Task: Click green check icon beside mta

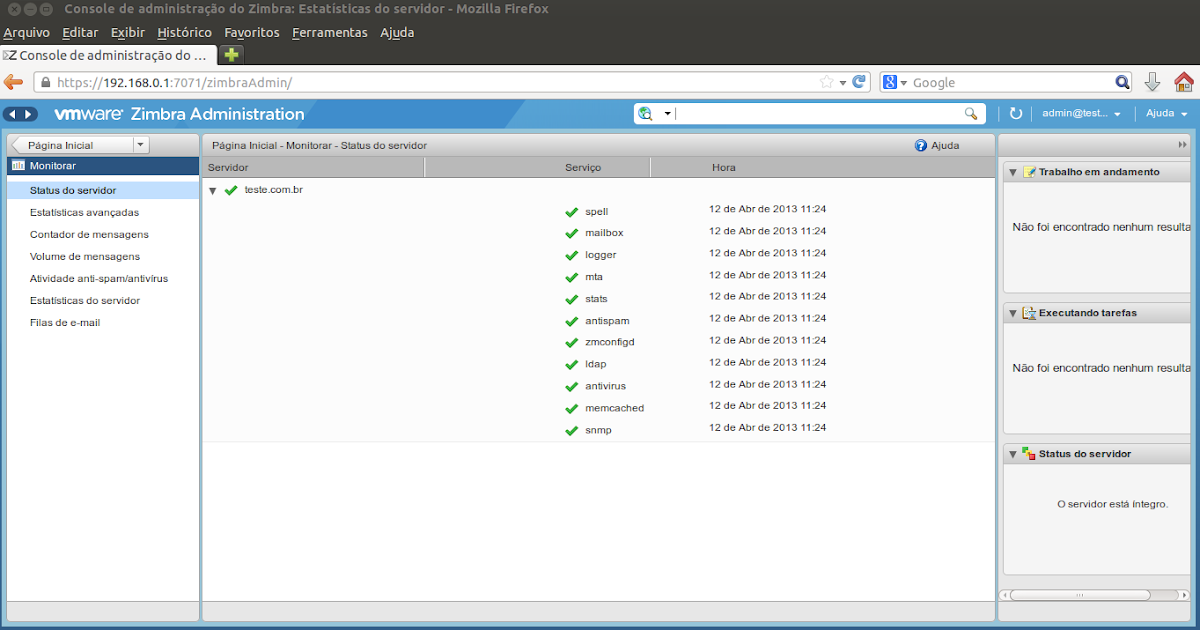Action: [x=571, y=278]
